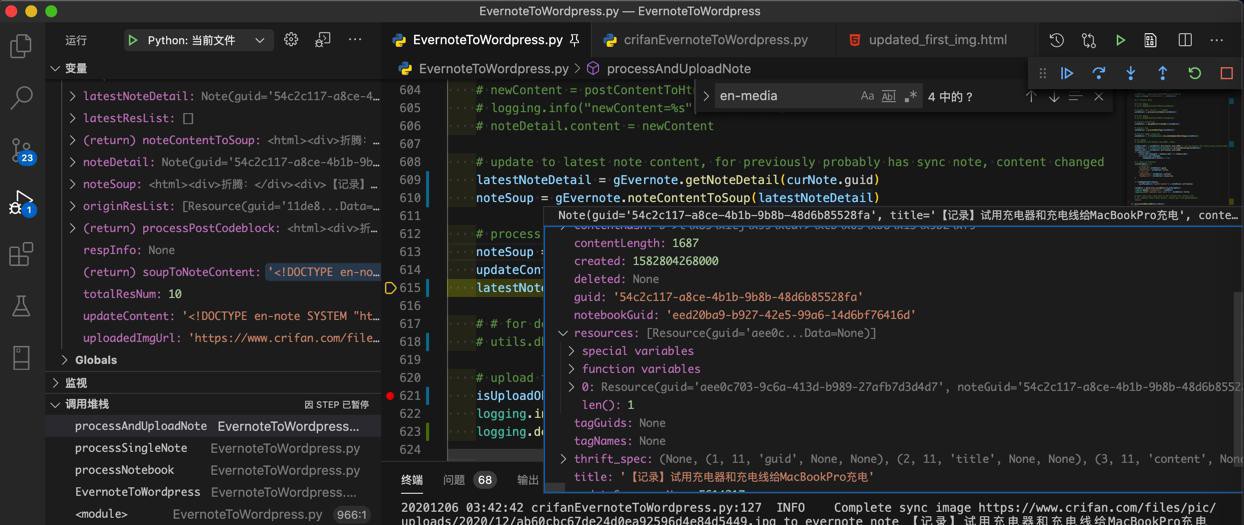Switch to crifanEvernoteToWordpress.py tab
Screen dimensions: 1244x525
click(715, 40)
